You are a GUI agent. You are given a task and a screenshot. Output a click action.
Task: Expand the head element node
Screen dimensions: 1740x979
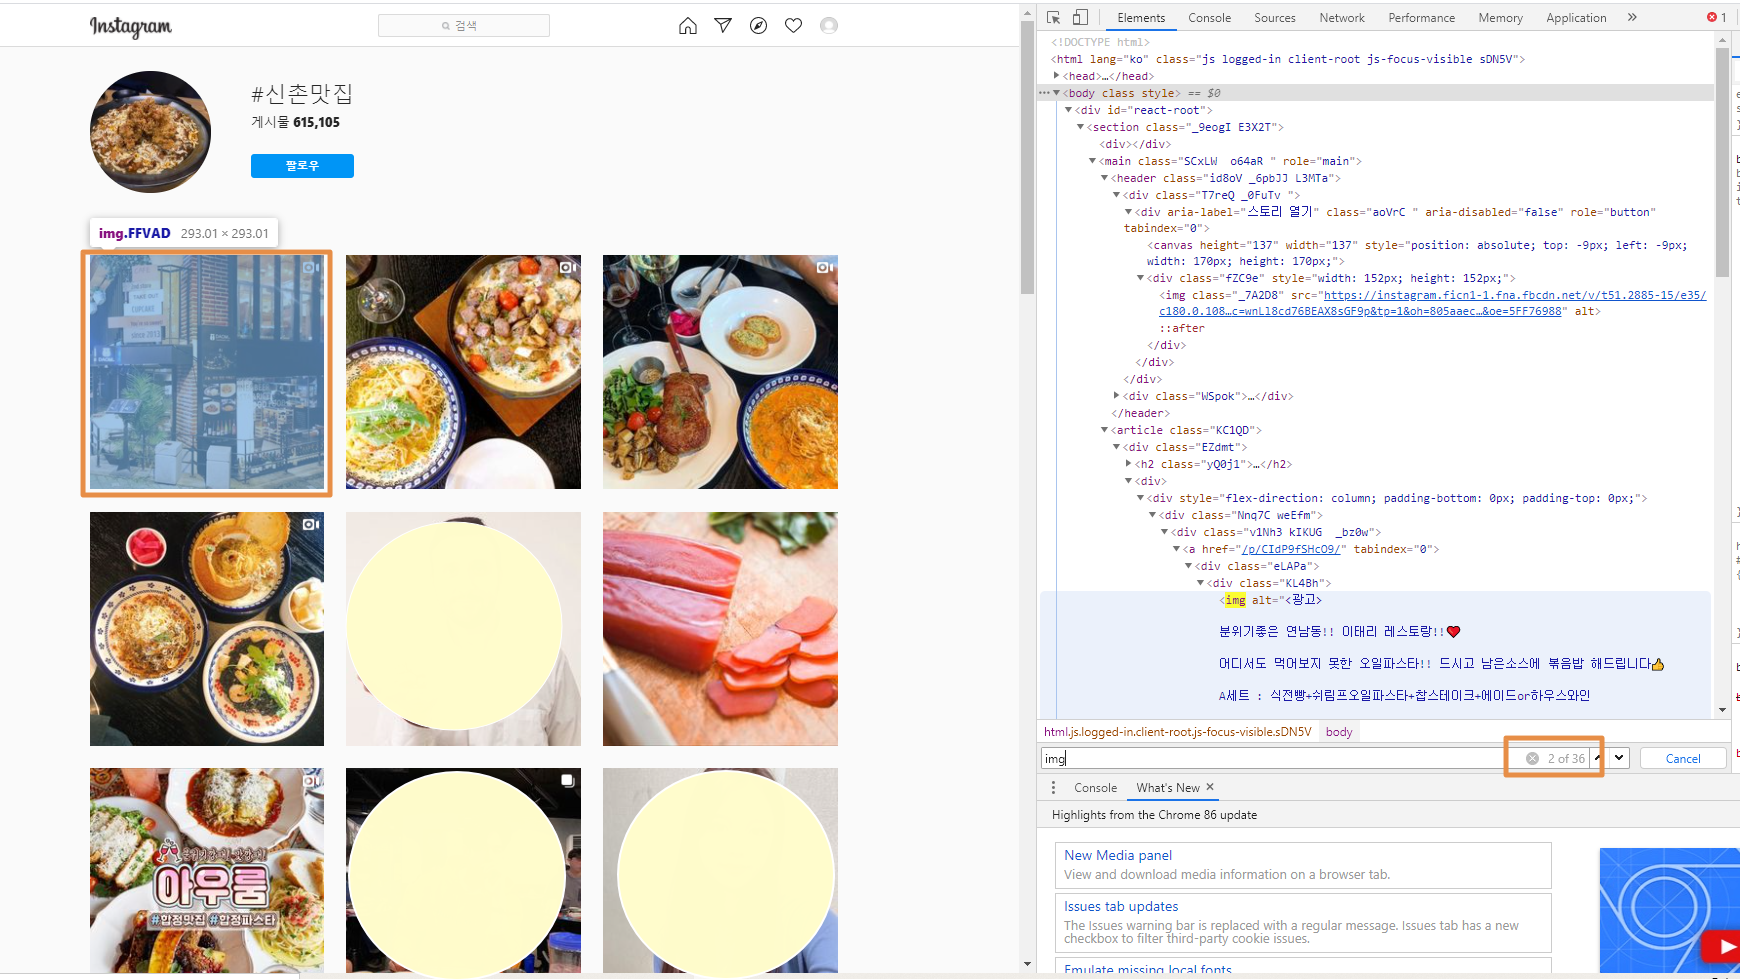coord(1056,76)
